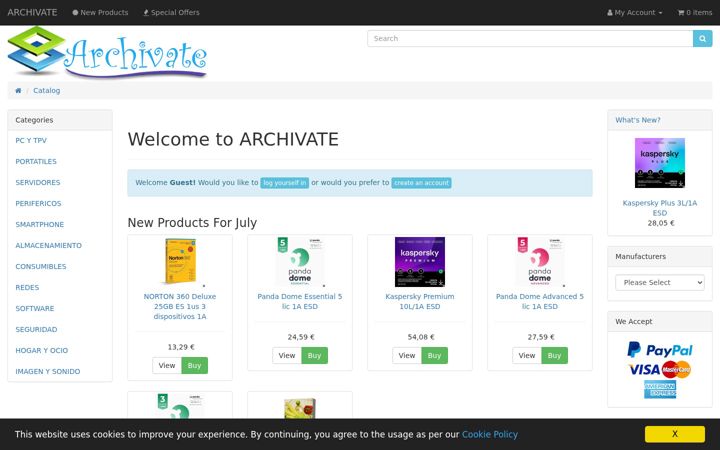Buy Panda Dome Advanced 5 lic
Viewport: 720px width, 450px height.
(x=554, y=355)
